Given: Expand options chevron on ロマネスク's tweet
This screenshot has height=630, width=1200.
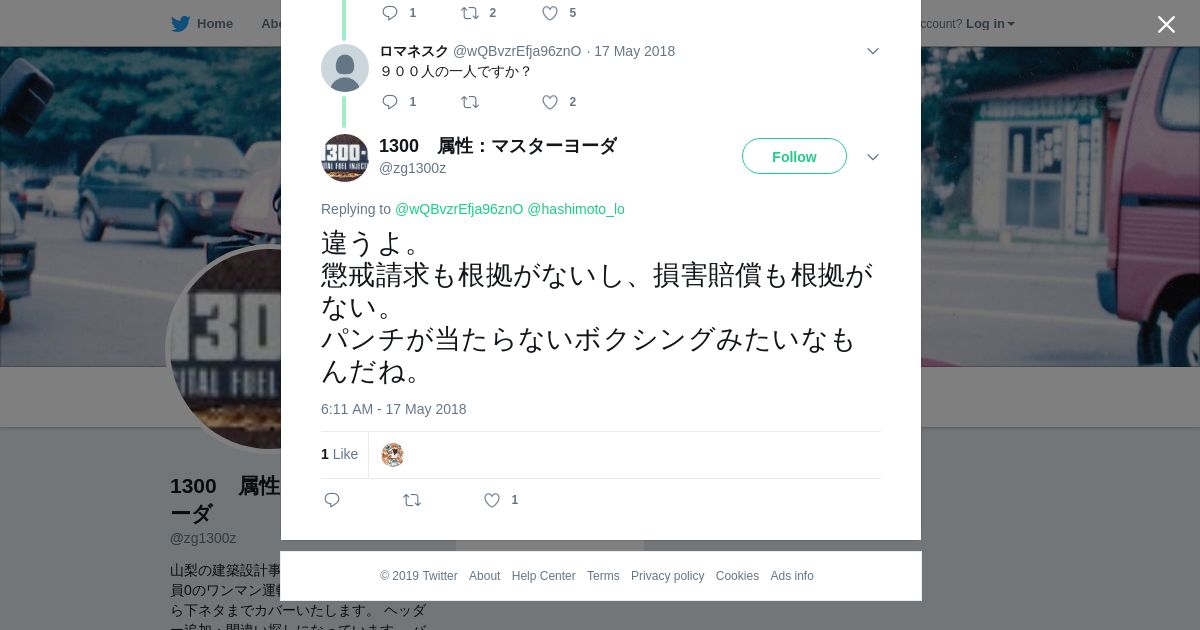Looking at the screenshot, I should coord(872,51).
